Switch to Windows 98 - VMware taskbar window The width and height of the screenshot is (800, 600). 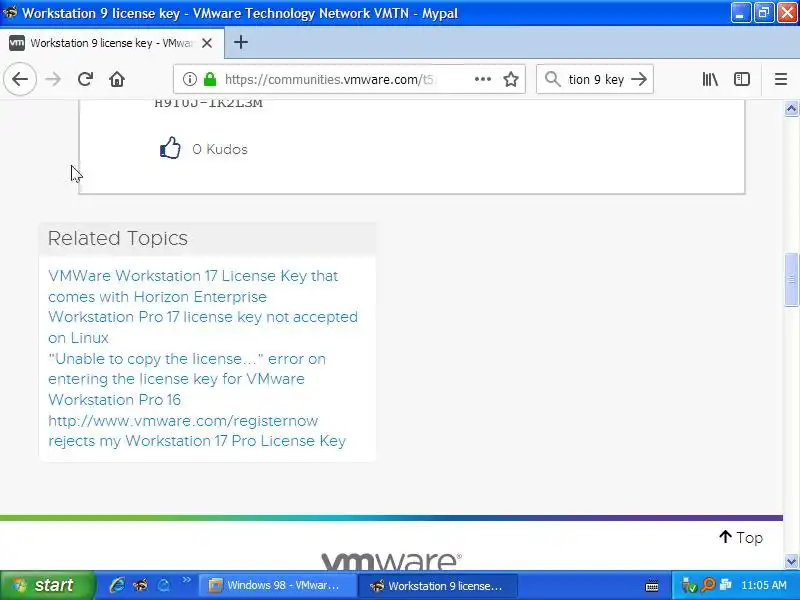pos(276,585)
